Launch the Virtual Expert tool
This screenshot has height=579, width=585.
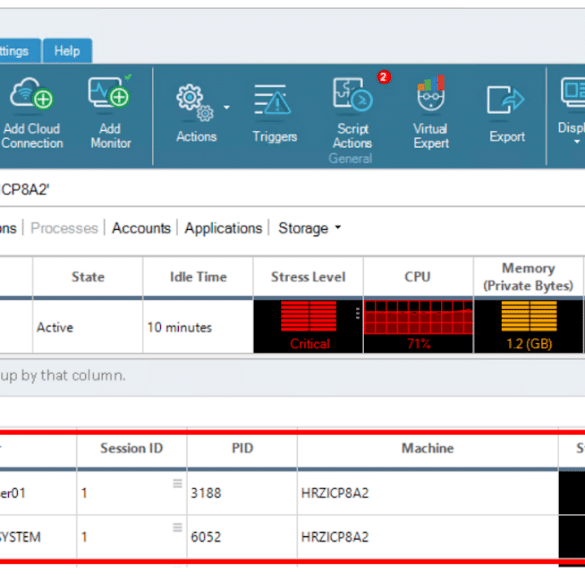[431, 93]
